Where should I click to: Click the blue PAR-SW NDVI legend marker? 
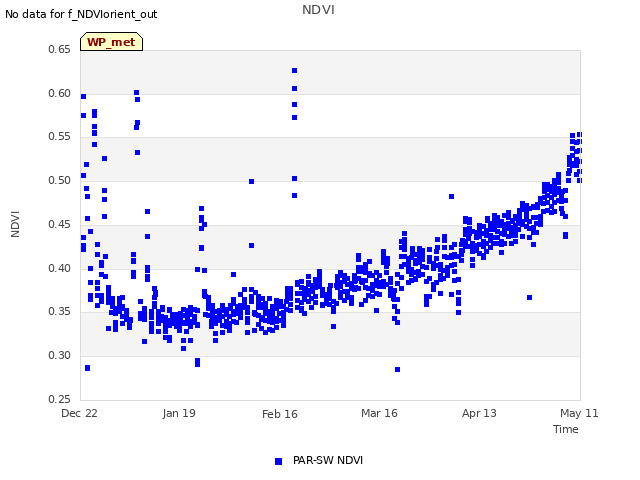tap(278, 461)
